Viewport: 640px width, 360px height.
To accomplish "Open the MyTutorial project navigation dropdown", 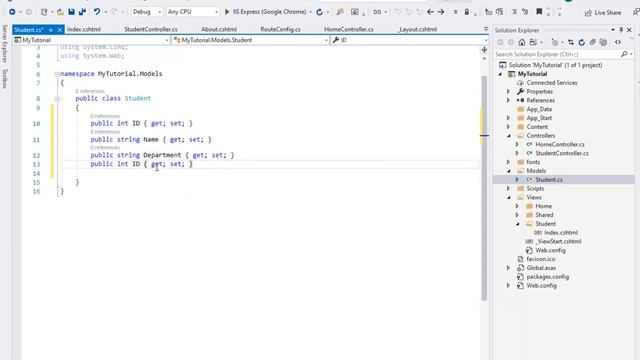I will (x=91, y=40).
